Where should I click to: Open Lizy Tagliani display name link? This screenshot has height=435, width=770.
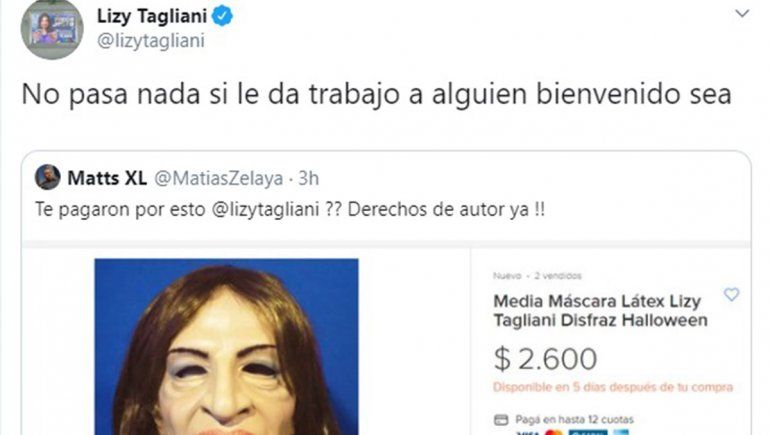[152, 16]
